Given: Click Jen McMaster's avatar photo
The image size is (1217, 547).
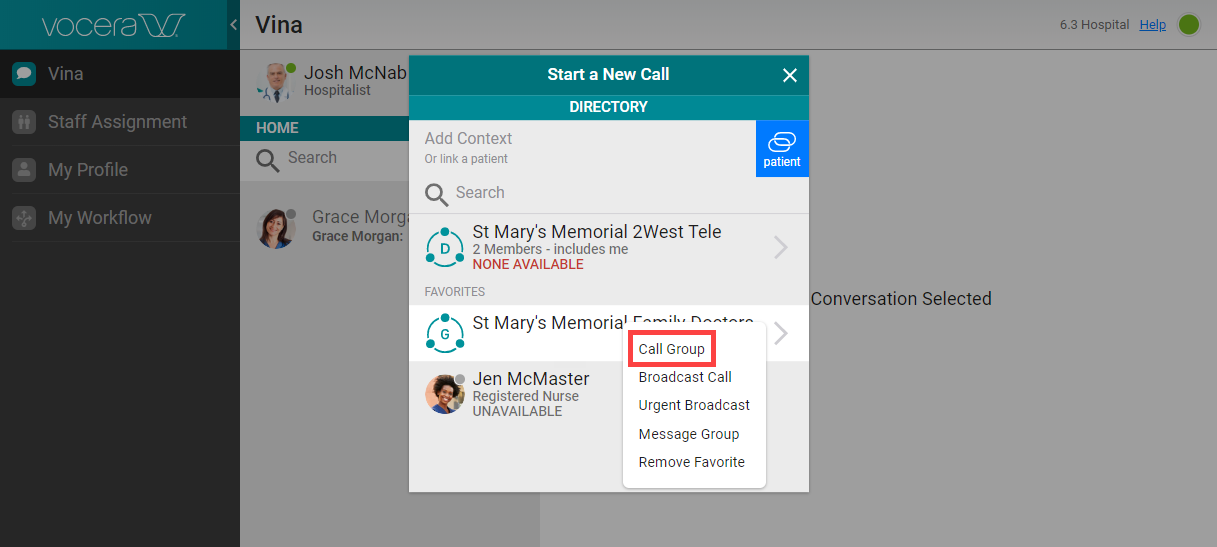Looking at the screenshot, I should [445, 394].
